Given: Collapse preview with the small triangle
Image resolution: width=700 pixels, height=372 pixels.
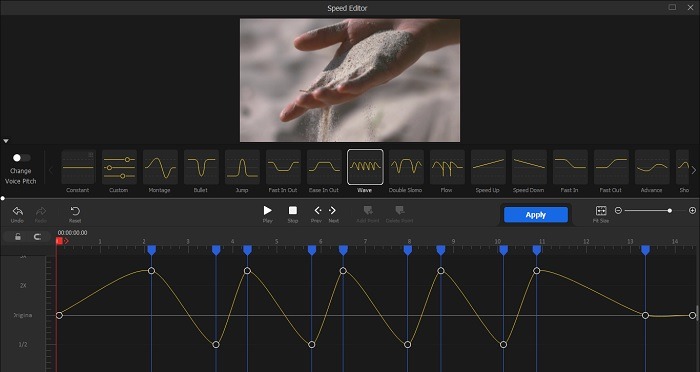Looking at the screenshot, I should click(6, 141).
